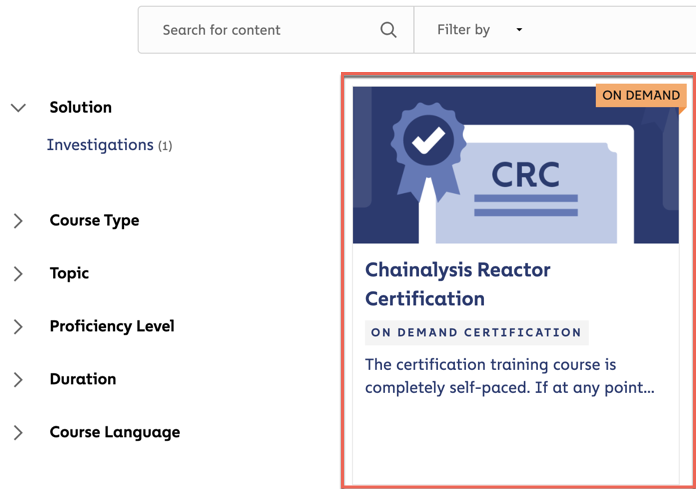Screen dimensions: 696x489
Task: Collapse the Solution filter chevron
Action: pos(18,107)
